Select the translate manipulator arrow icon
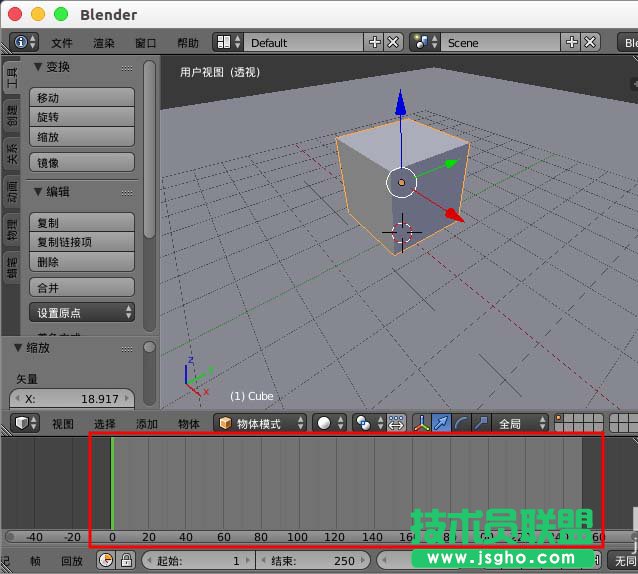Screen dimensions: 638x574 point(441,423)
